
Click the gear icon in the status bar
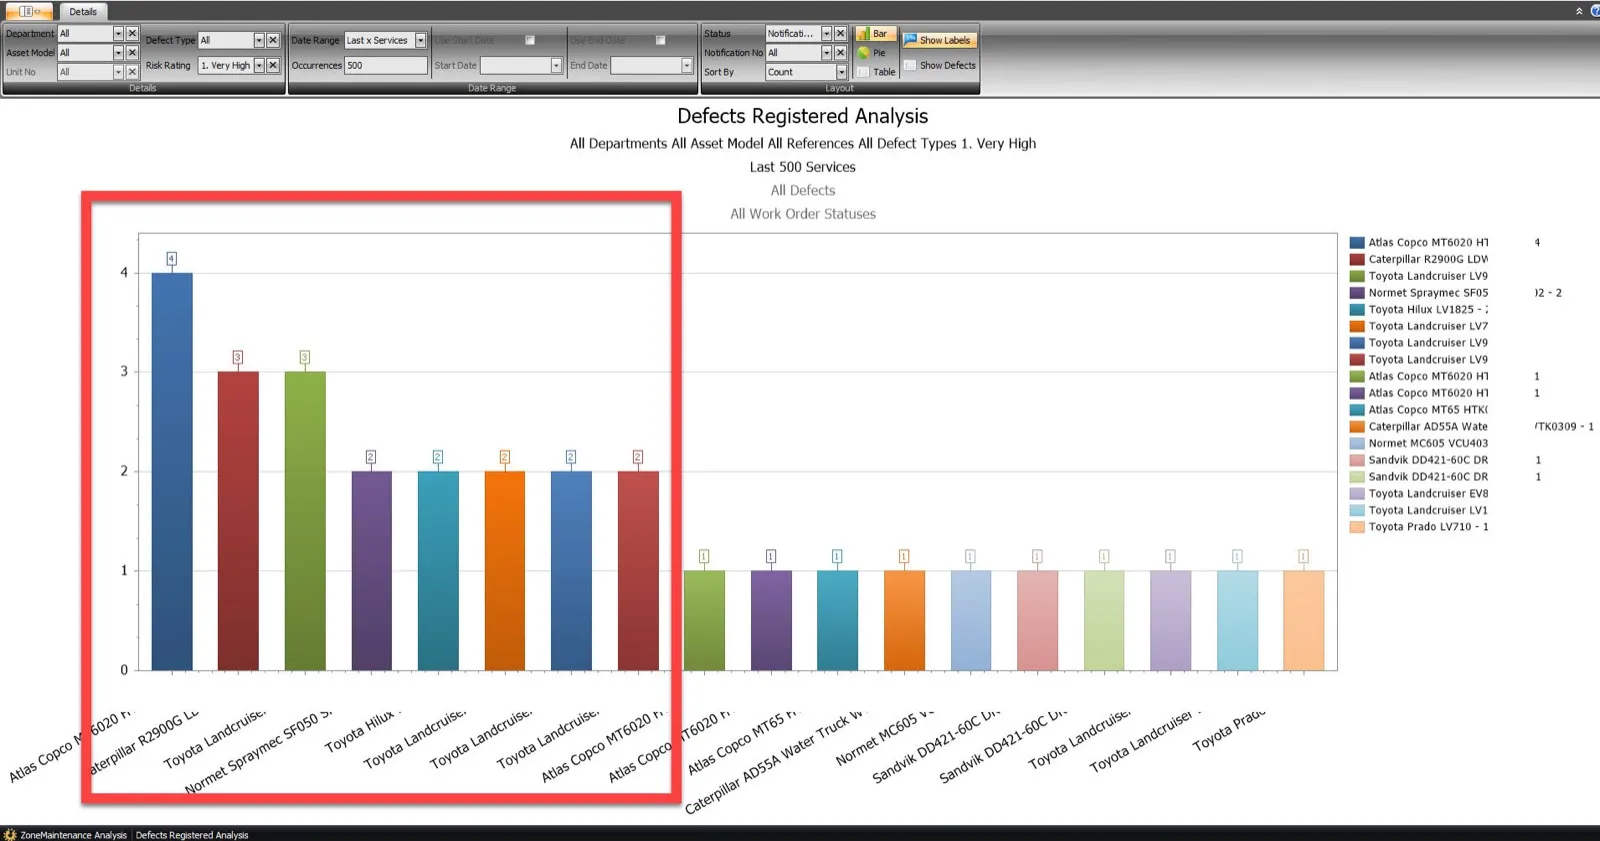tap(10, 834)
